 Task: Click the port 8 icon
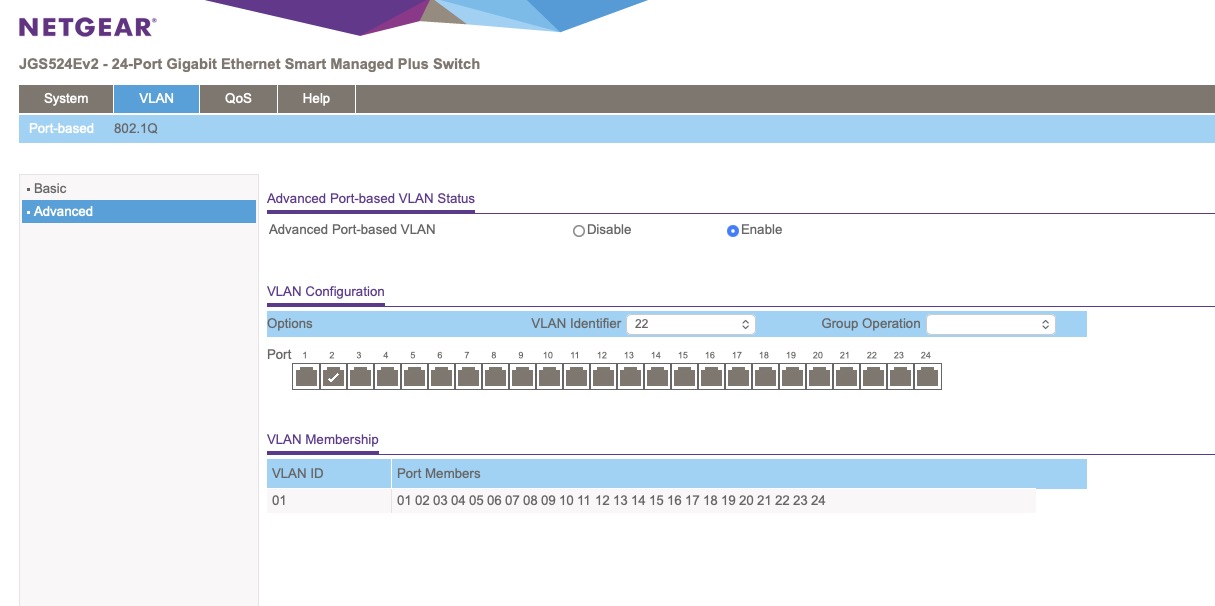[495, 377]
